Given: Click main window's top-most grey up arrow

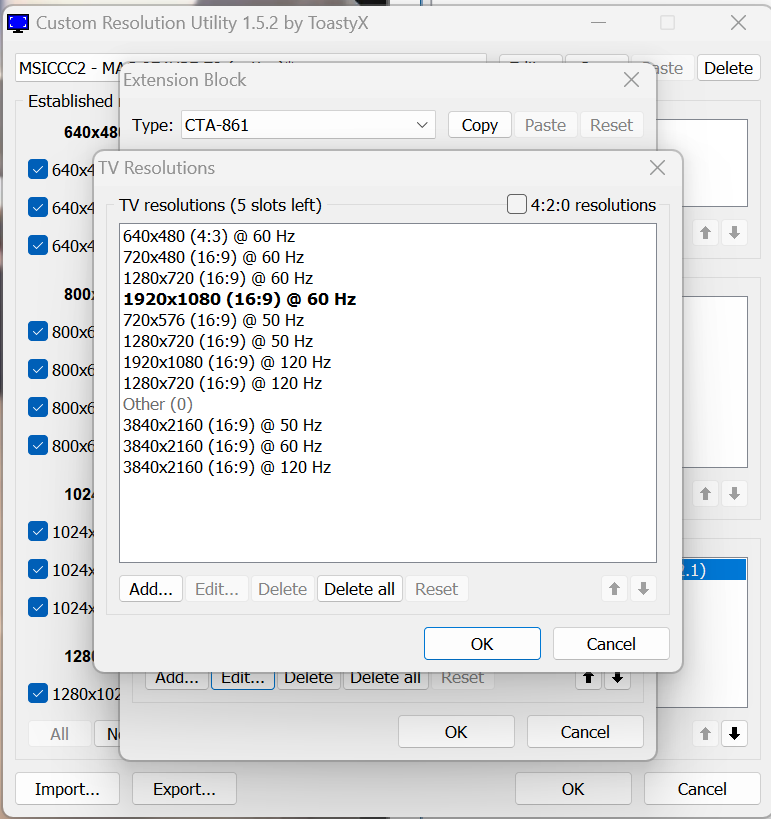Looking at the screenshot, I should 706,232.
